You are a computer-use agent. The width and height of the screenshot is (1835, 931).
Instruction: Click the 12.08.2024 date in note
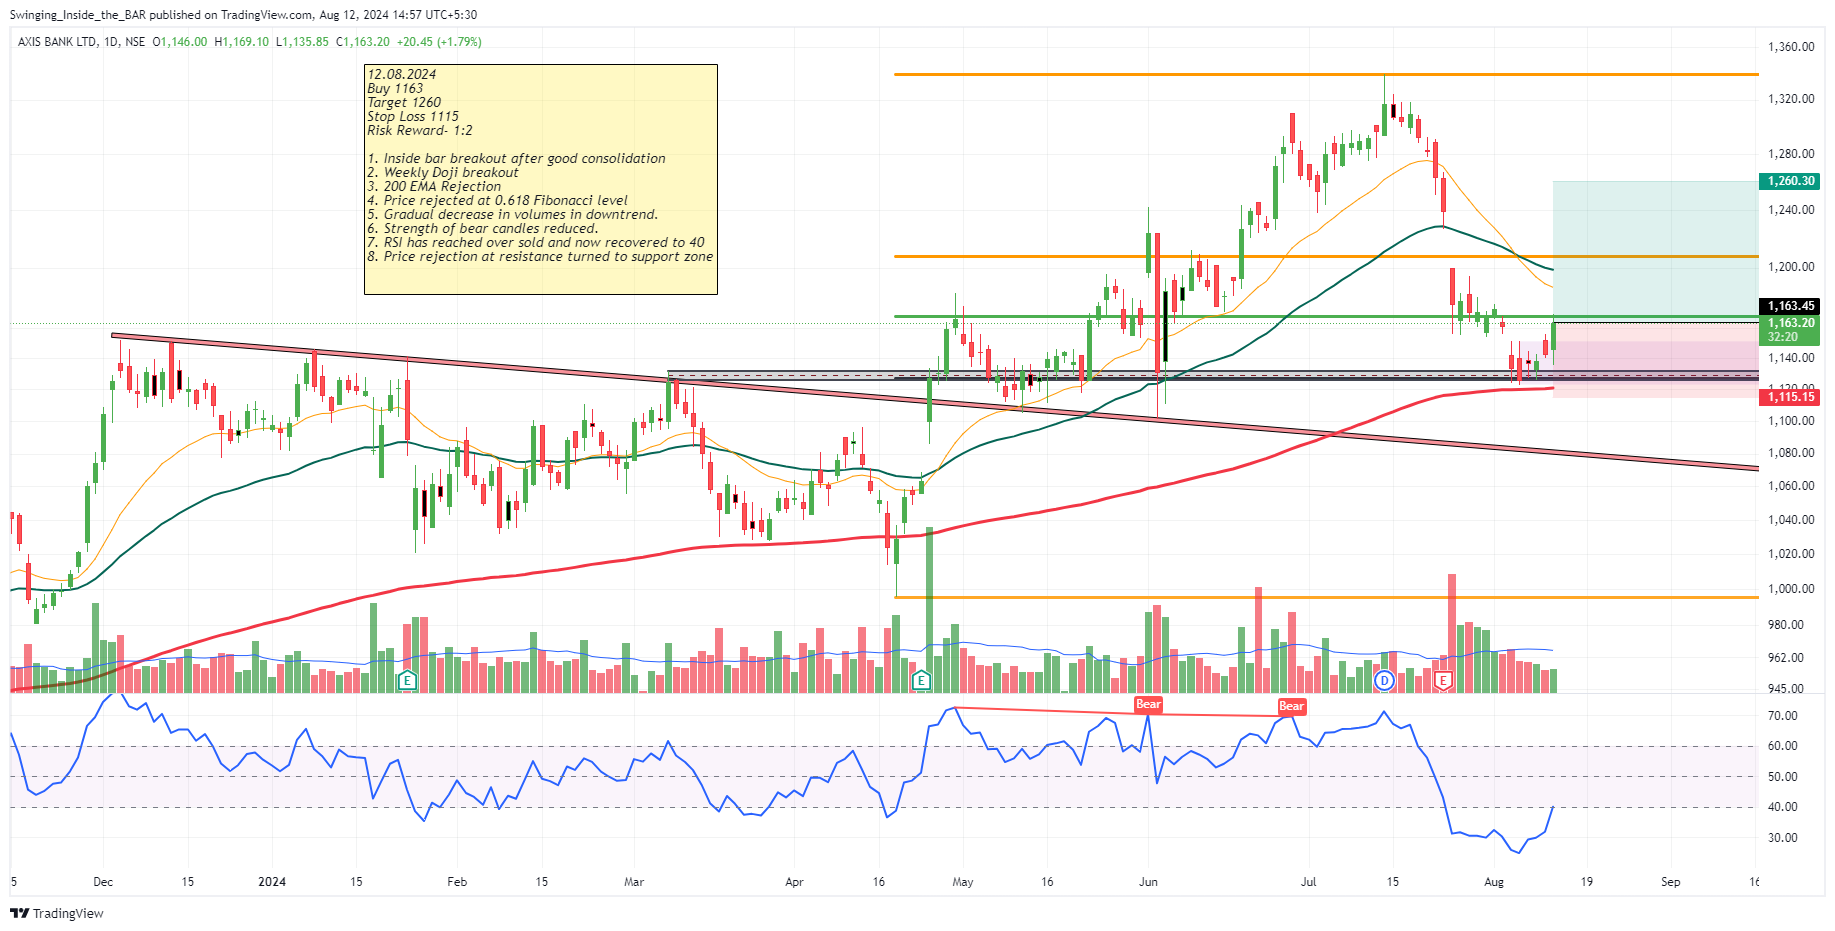402,74
